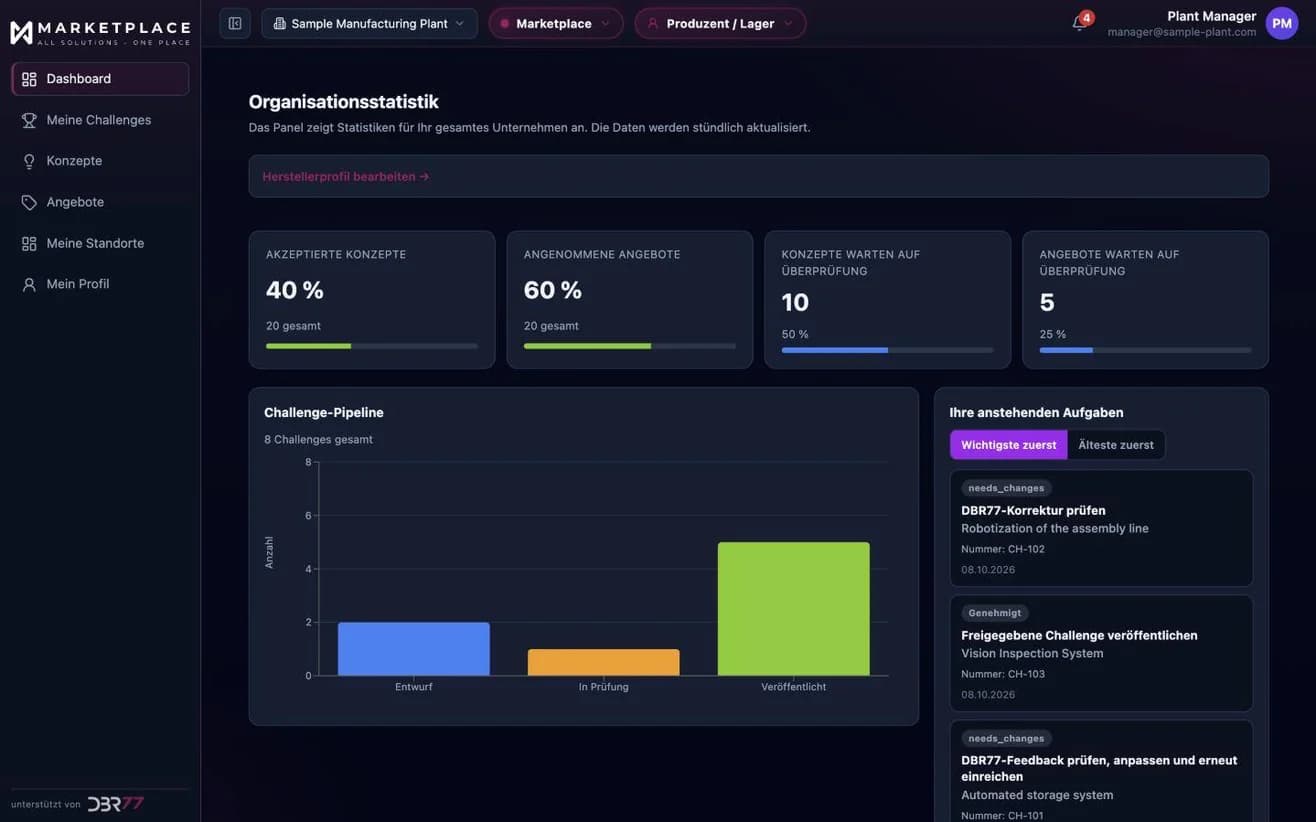Select Dashboard in sidebar
Viewport: 1316px width, 822px height.
pyautogui.click(x=100, y=79)
